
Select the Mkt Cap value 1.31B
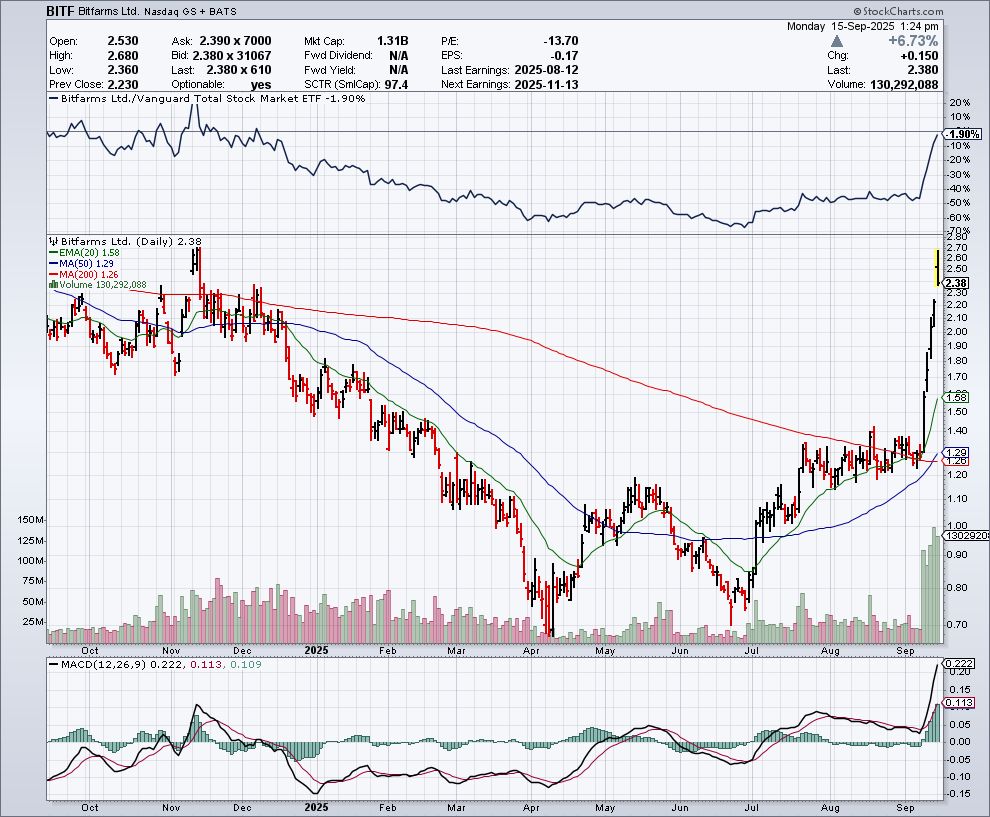pos(393,41)
